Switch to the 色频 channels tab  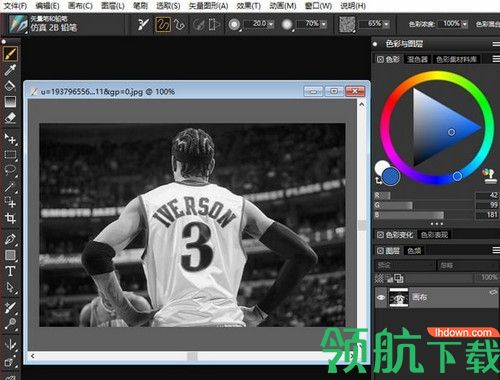click(x=414, y=250)
